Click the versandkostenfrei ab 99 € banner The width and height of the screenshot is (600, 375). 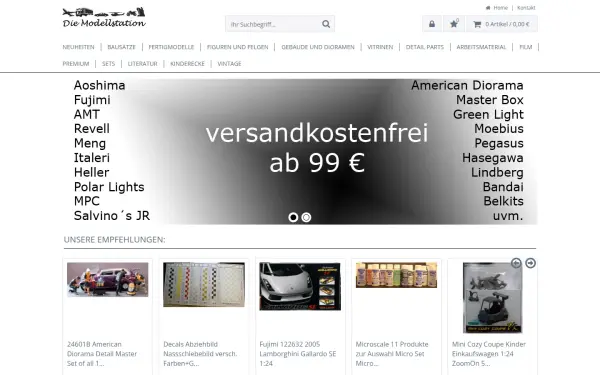pyautogui.click(x=300, y=152)
